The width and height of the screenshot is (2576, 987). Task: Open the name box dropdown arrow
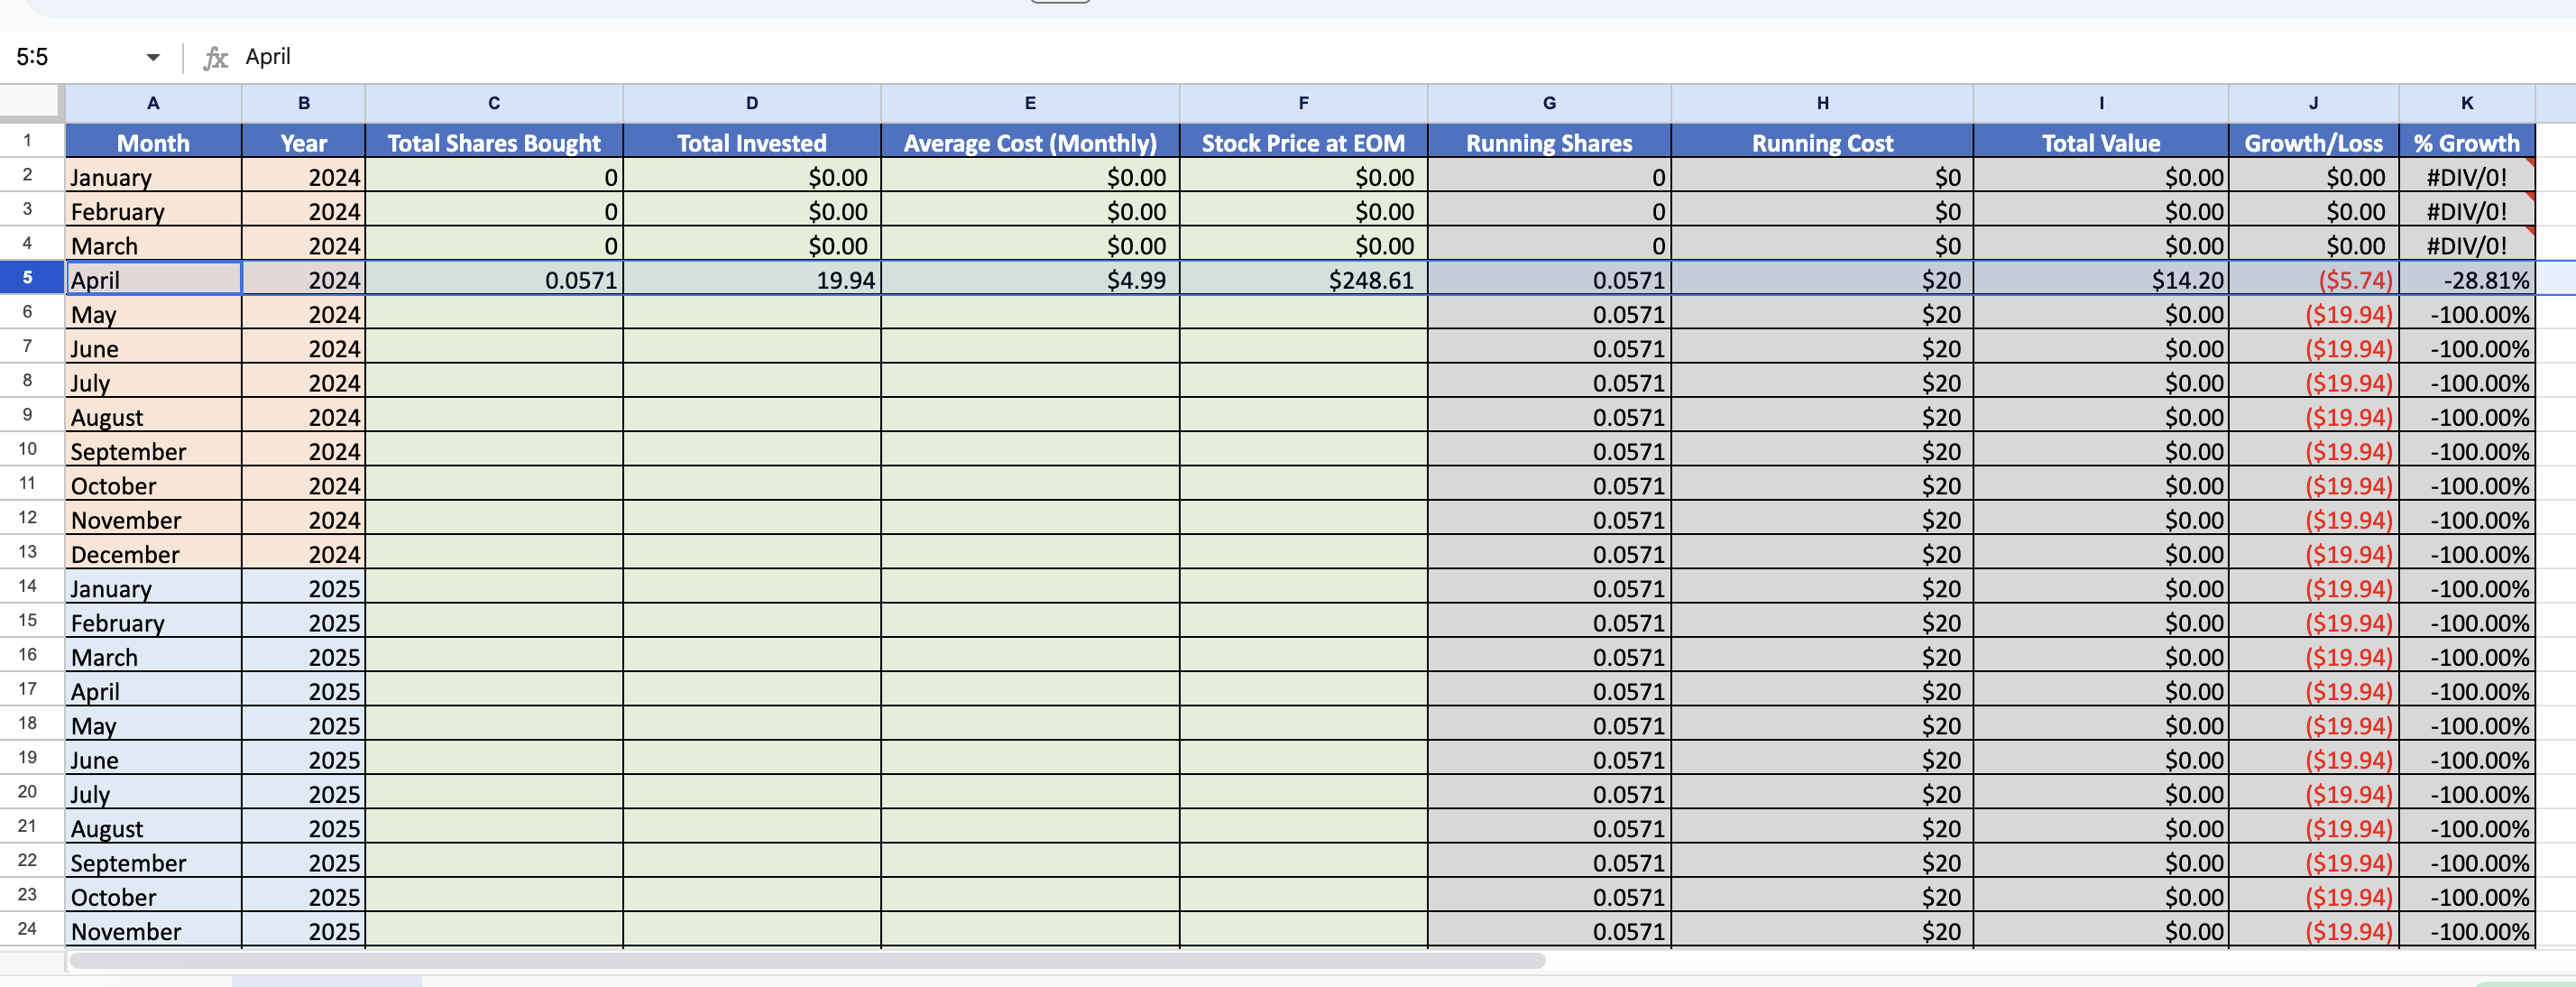(152, 58)
